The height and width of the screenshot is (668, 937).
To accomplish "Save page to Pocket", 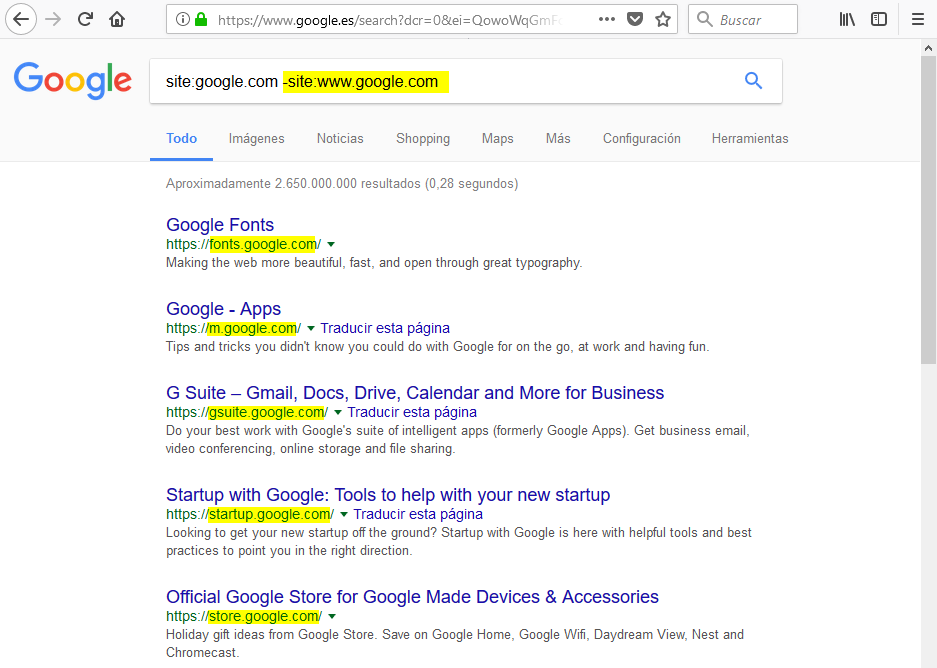I will click(635, 19).
